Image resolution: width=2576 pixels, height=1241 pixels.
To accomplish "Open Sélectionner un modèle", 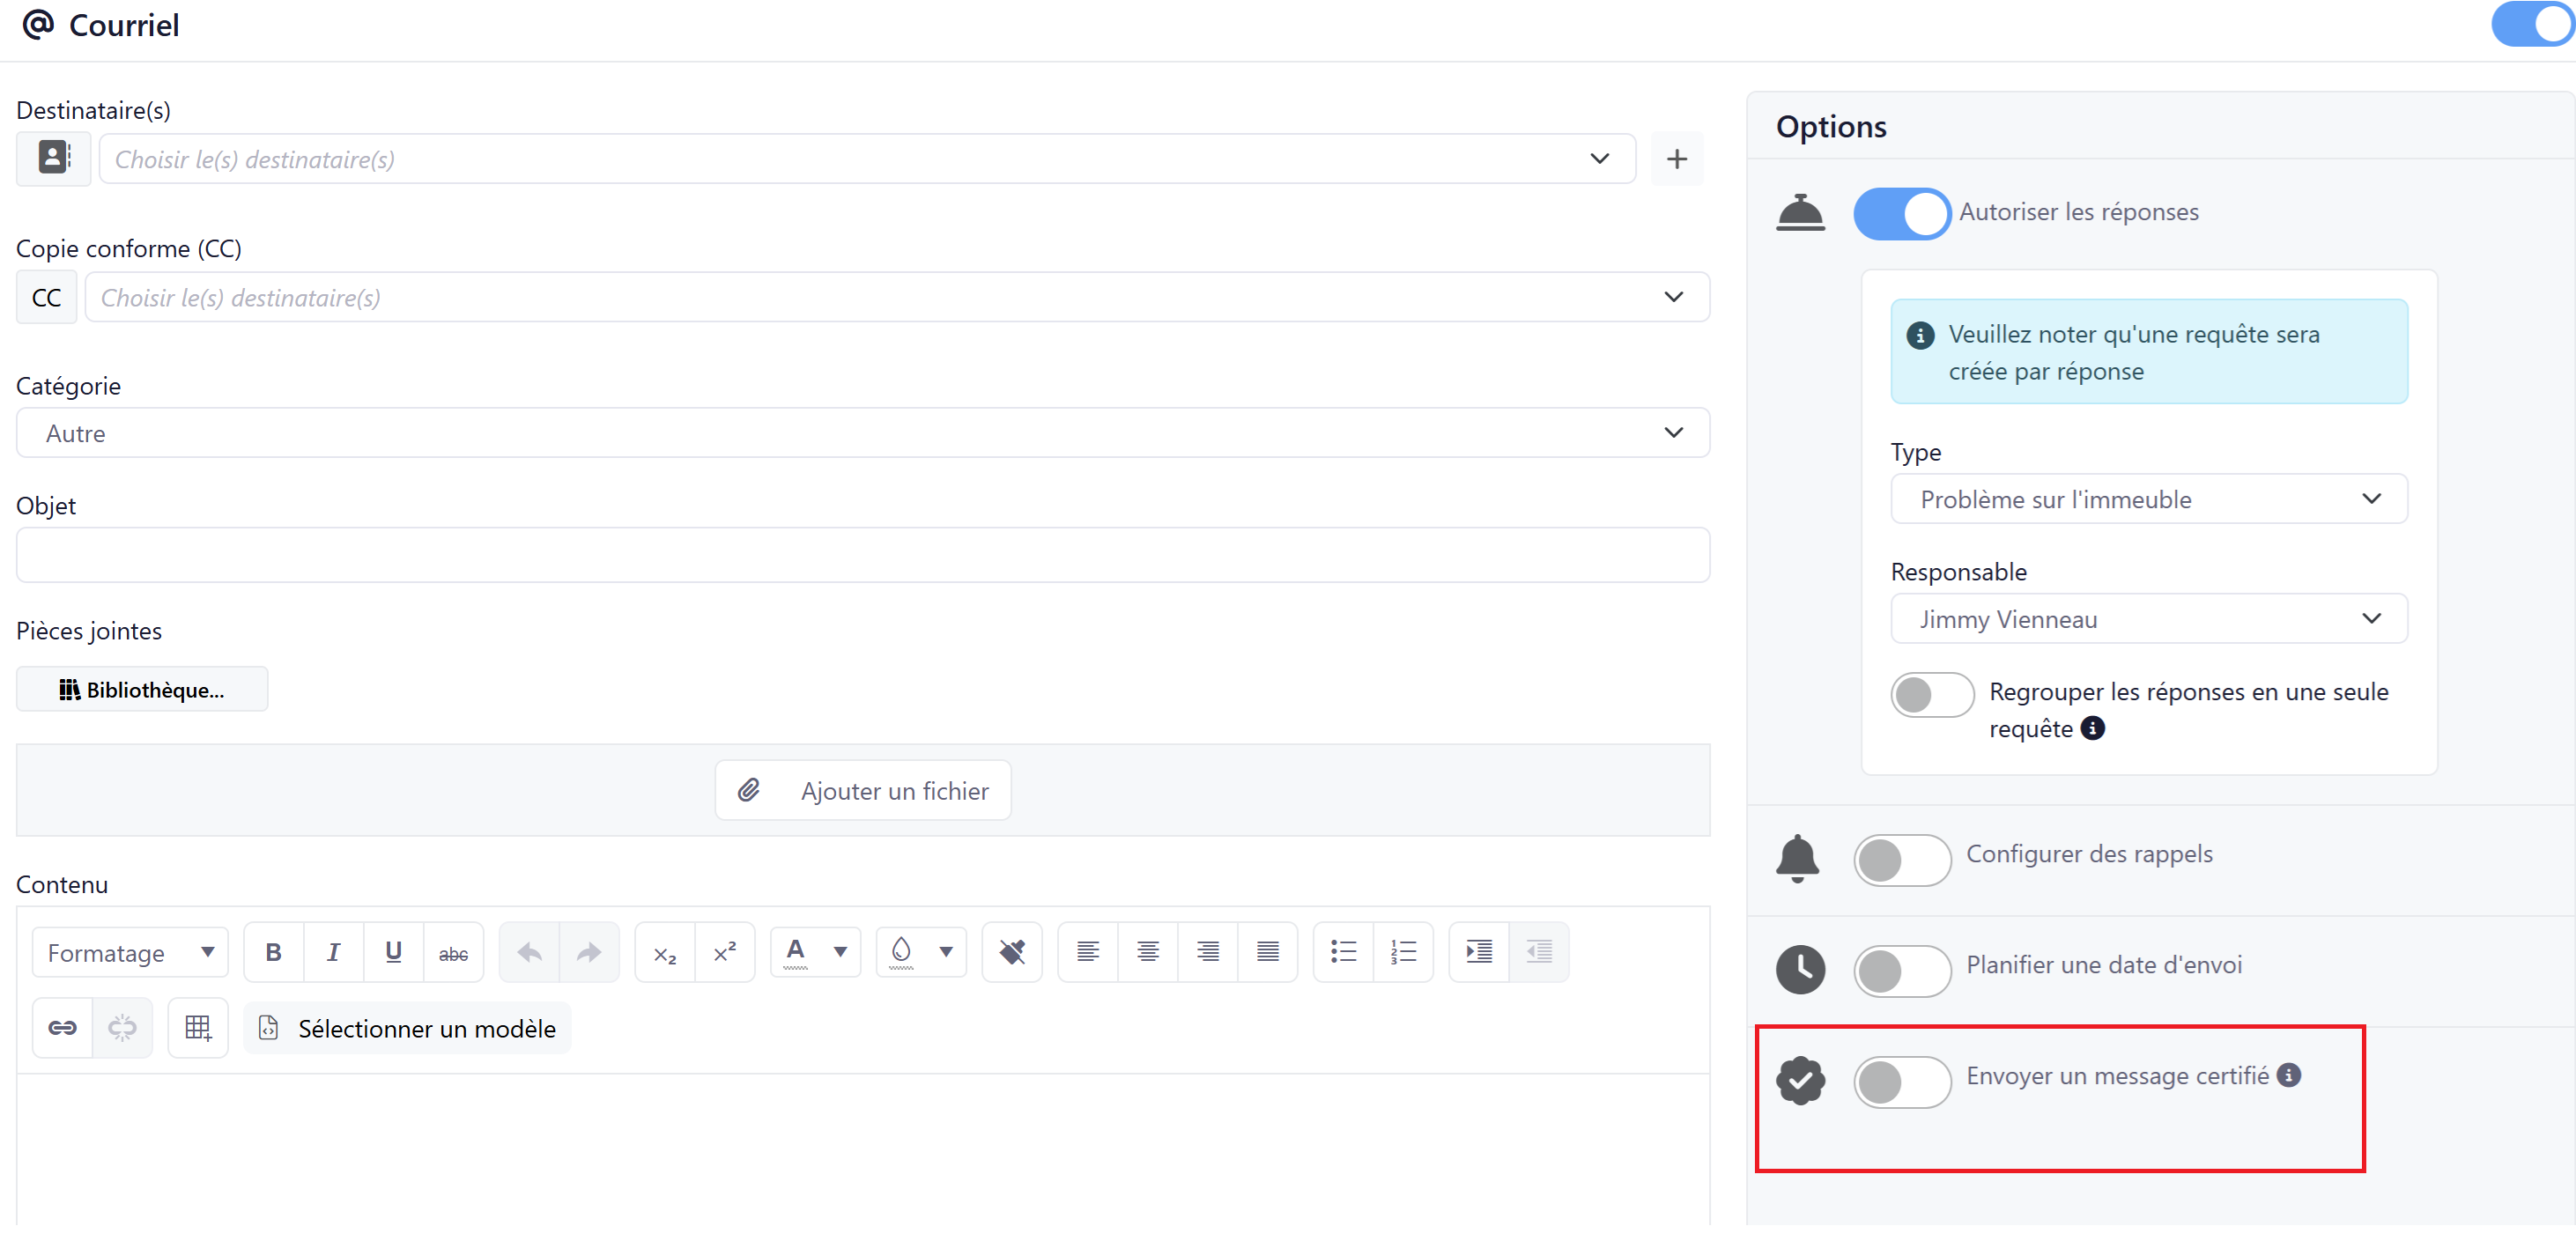I will coord(408,1028).
